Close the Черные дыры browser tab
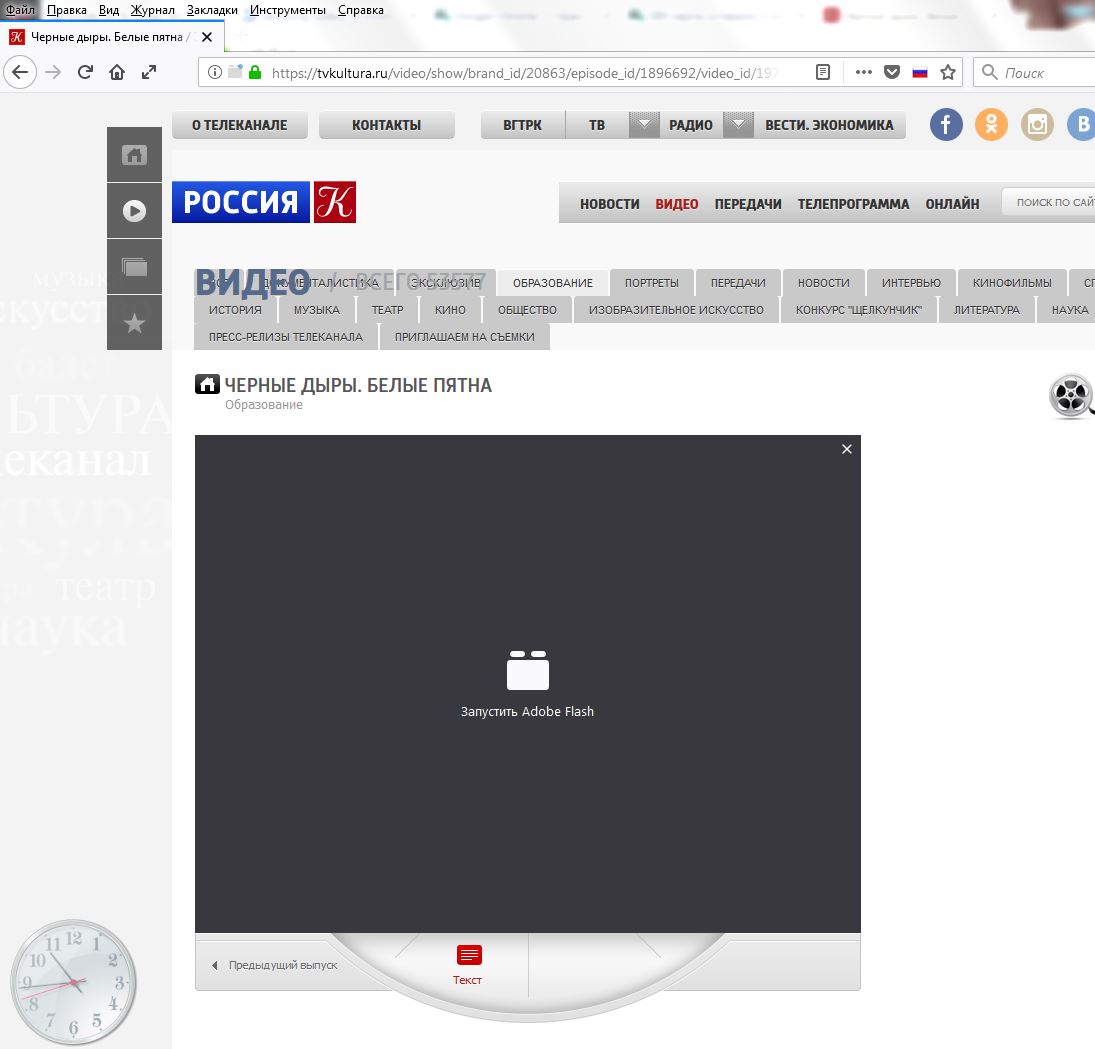The height and width of the screenshot is (1049, 1095). pos(207,37)
